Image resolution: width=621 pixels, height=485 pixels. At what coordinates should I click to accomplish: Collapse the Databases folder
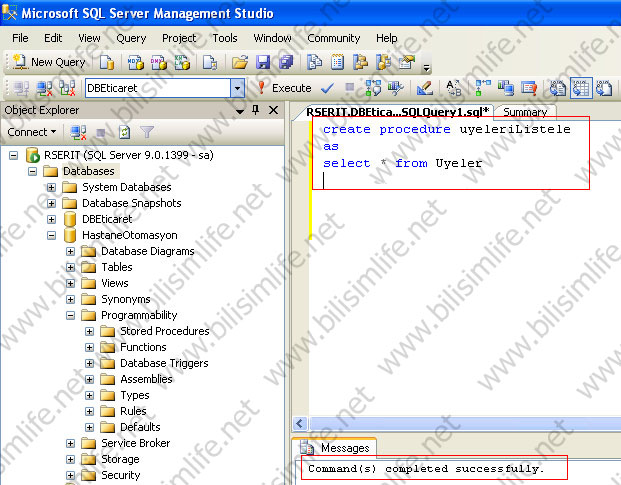pos(32,171)
